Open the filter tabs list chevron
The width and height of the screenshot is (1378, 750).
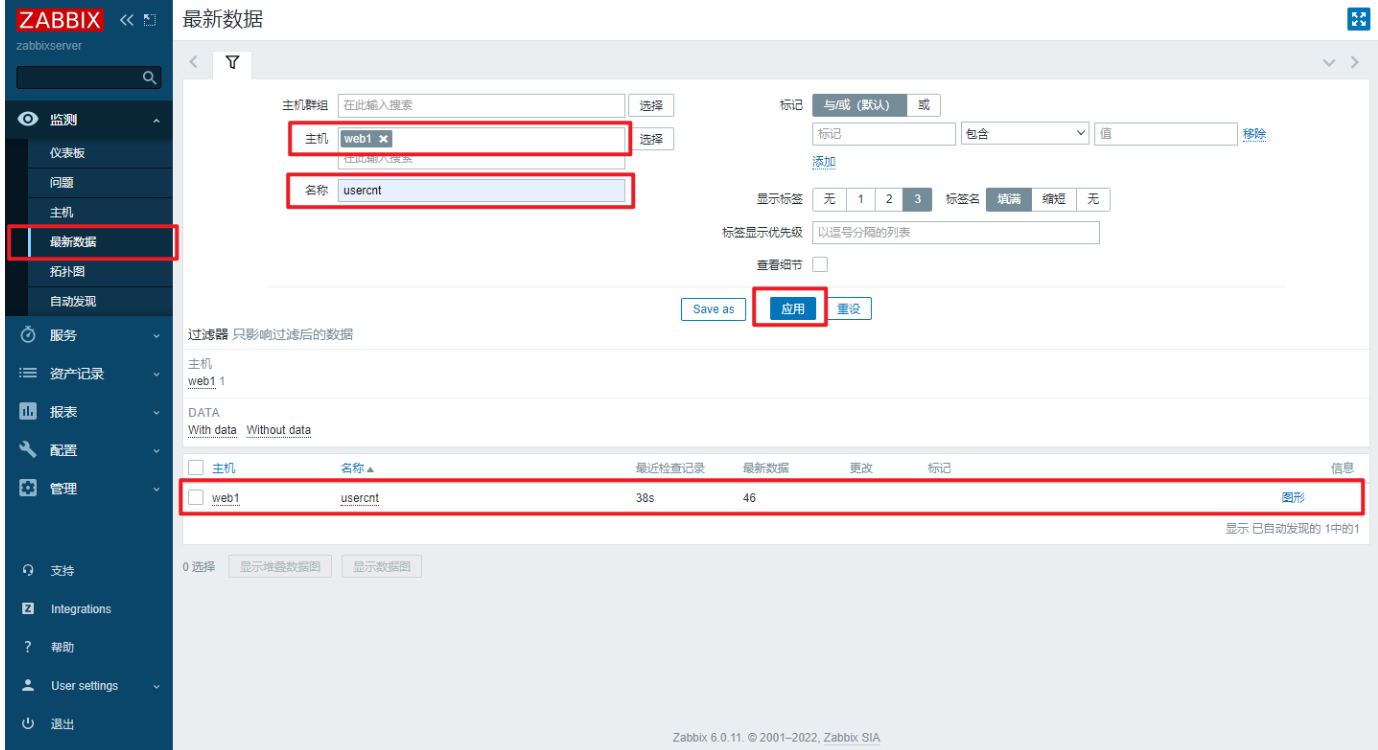point(1329,62)
